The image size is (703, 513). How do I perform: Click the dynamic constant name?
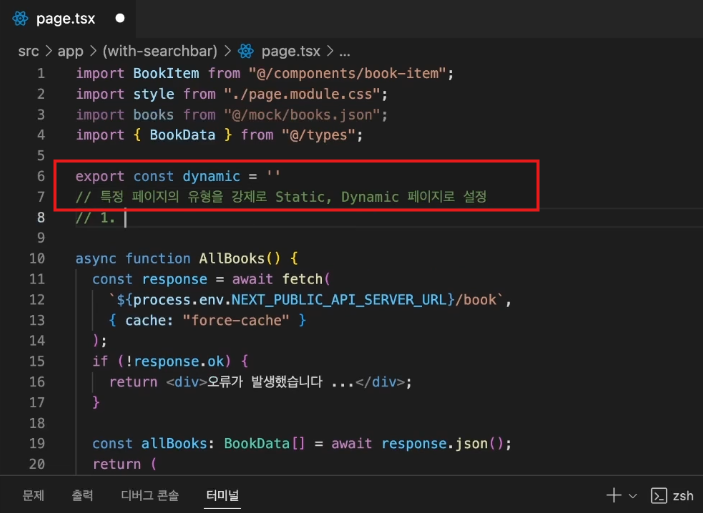pyautogui.click(x=211, y=176)
